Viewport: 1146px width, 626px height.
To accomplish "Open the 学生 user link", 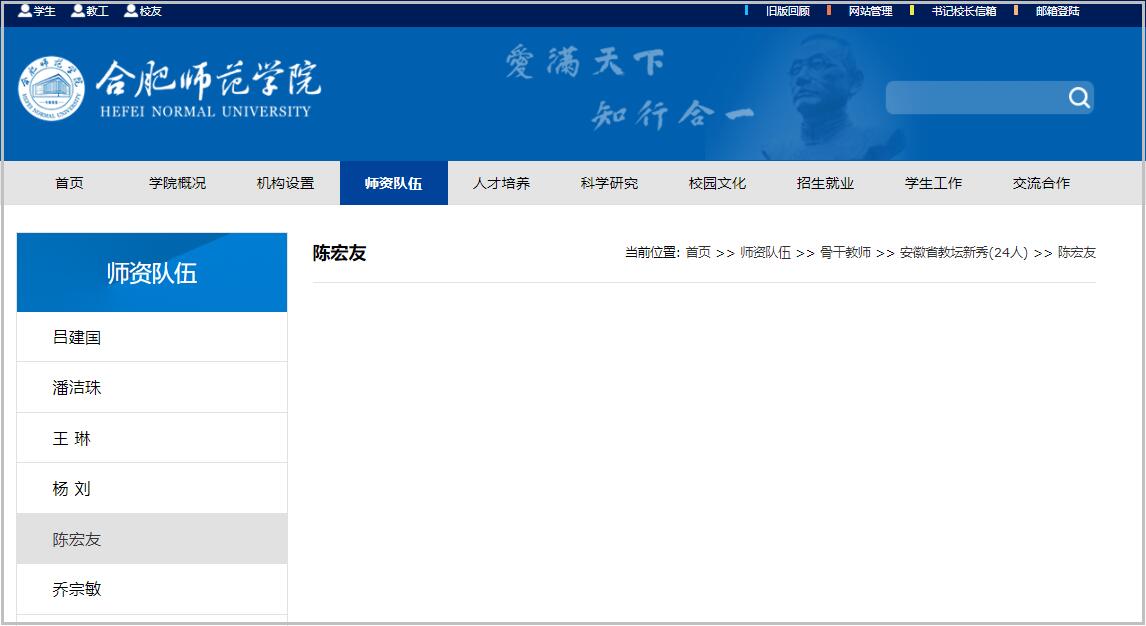I will pos(37,11).
